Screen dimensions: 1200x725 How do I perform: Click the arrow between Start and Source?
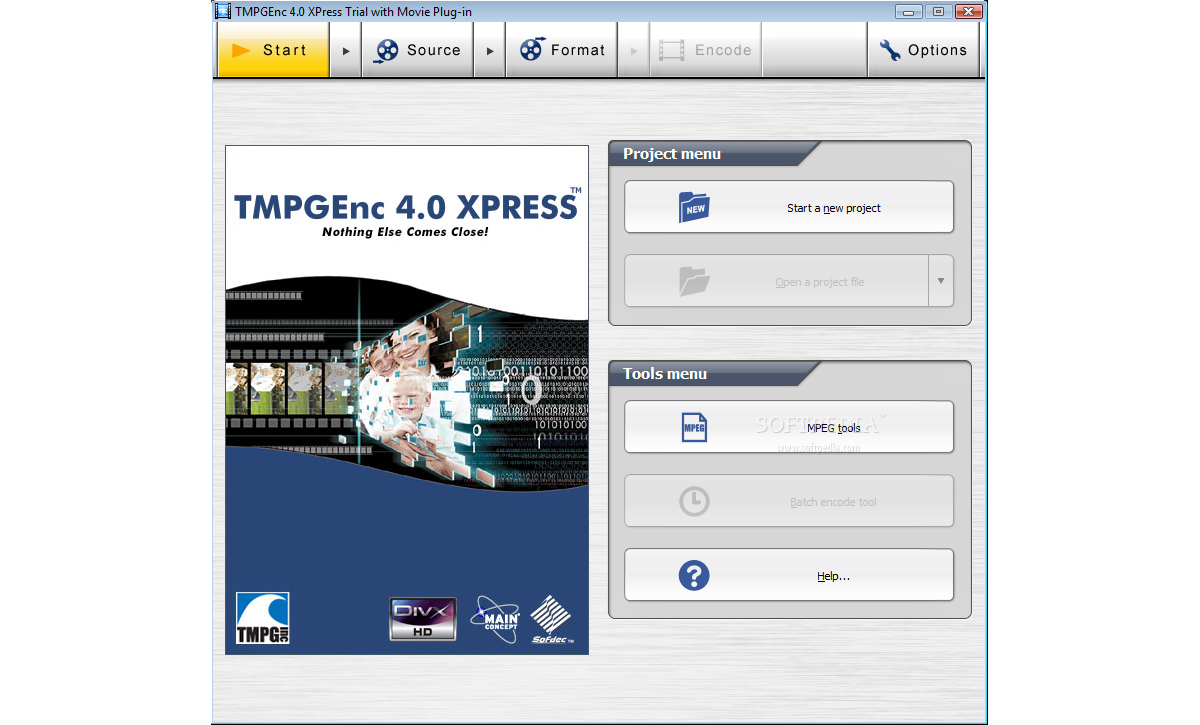346,50
